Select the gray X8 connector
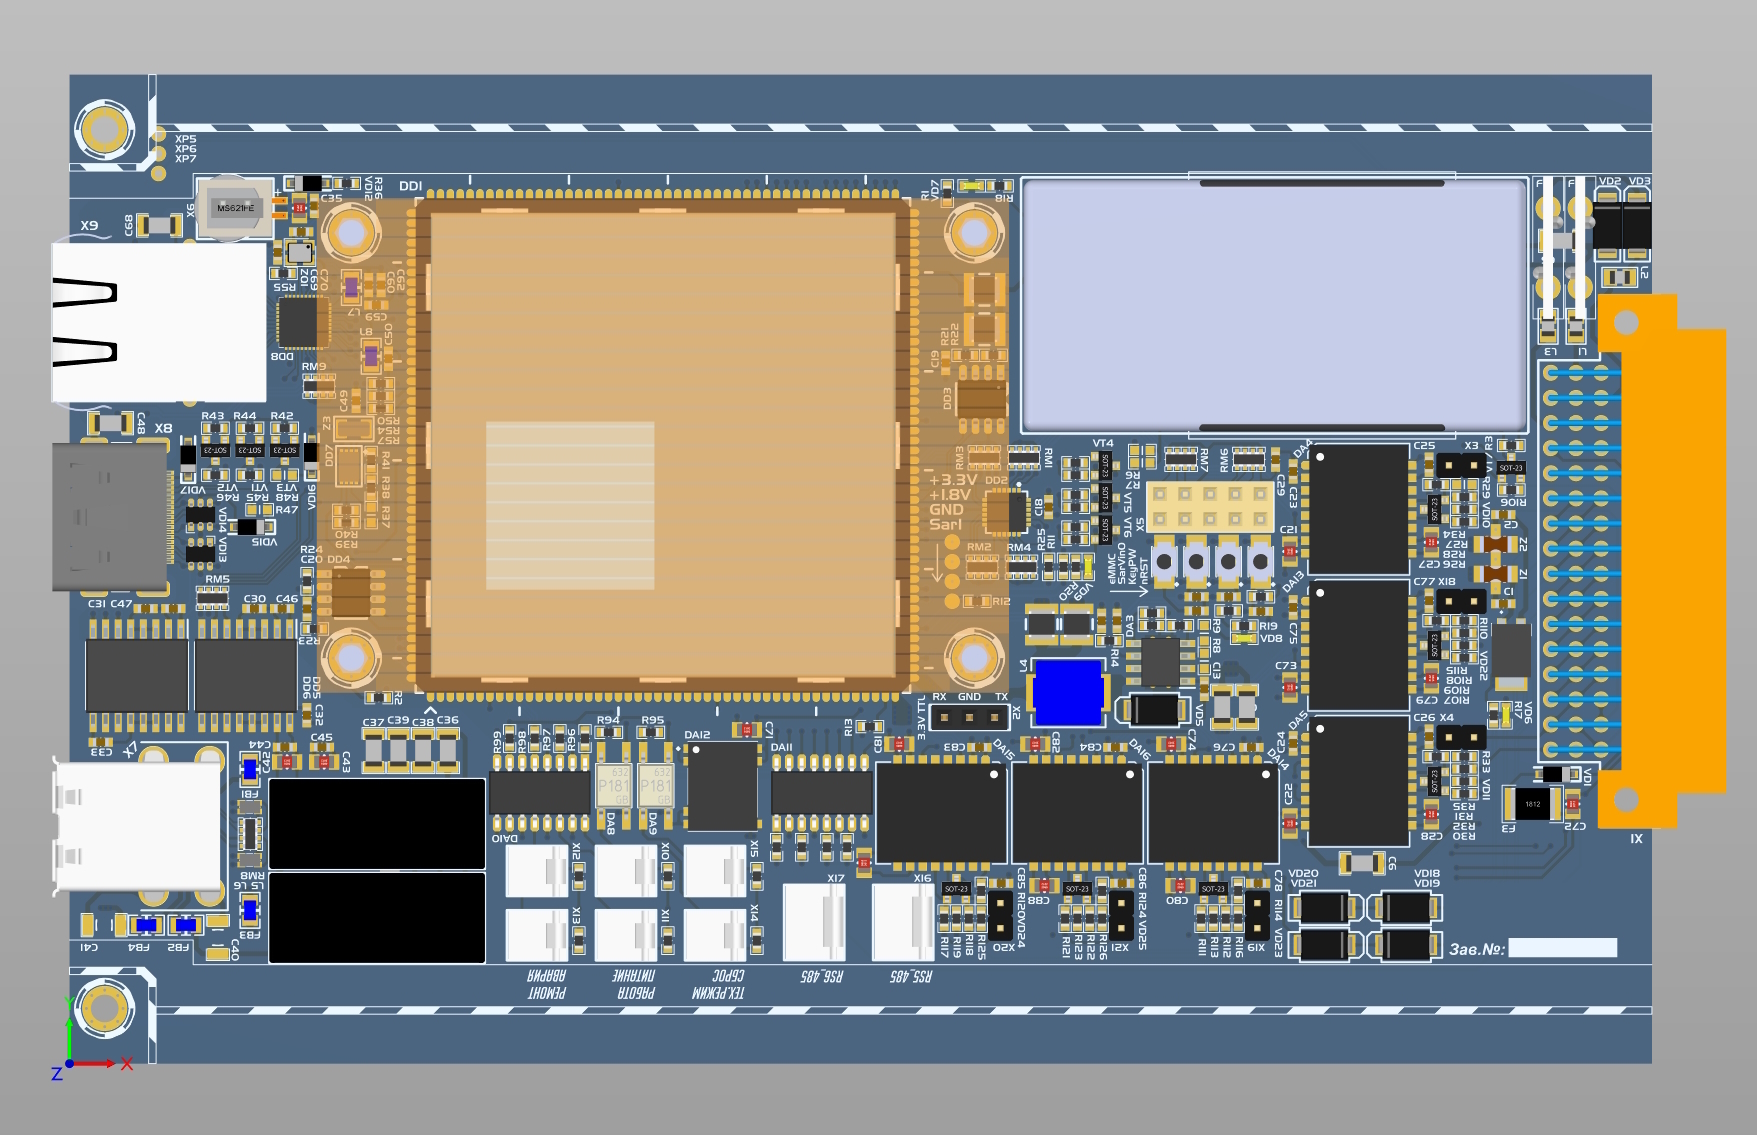The height and width of the screenshot is (1135, 1757). point(109,516)
